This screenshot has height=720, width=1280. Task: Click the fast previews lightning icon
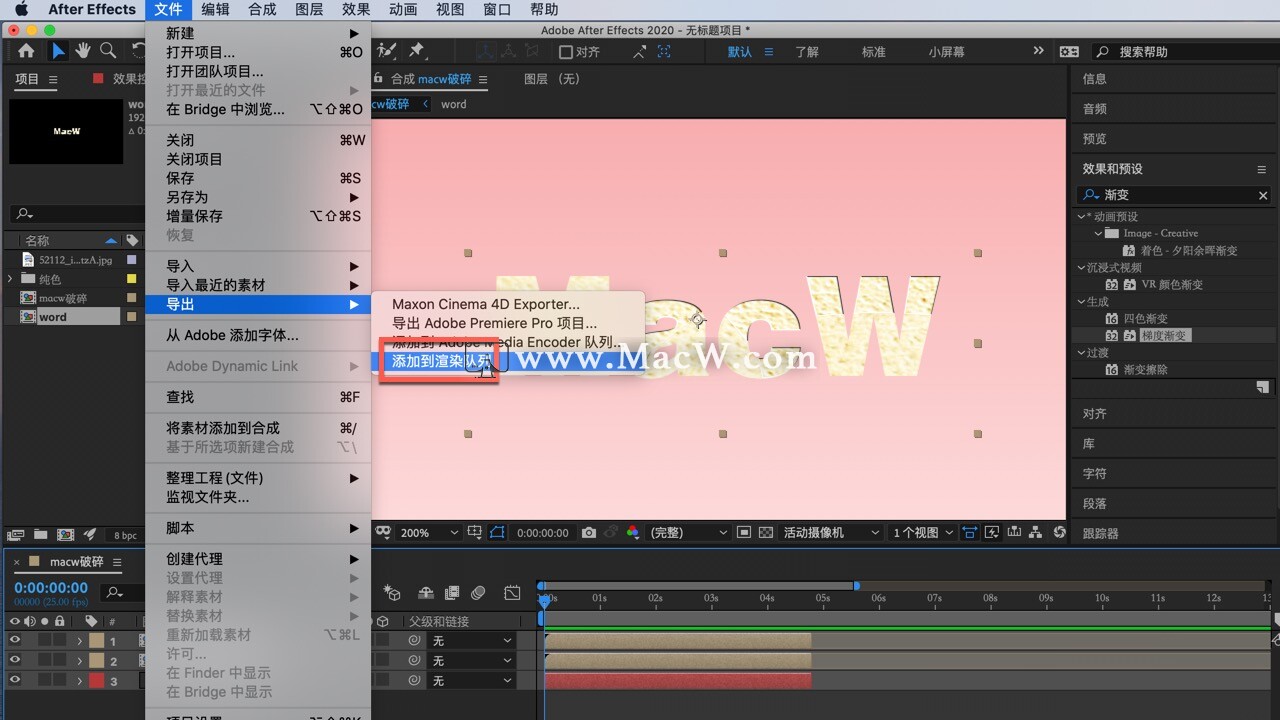pos(992,533)
